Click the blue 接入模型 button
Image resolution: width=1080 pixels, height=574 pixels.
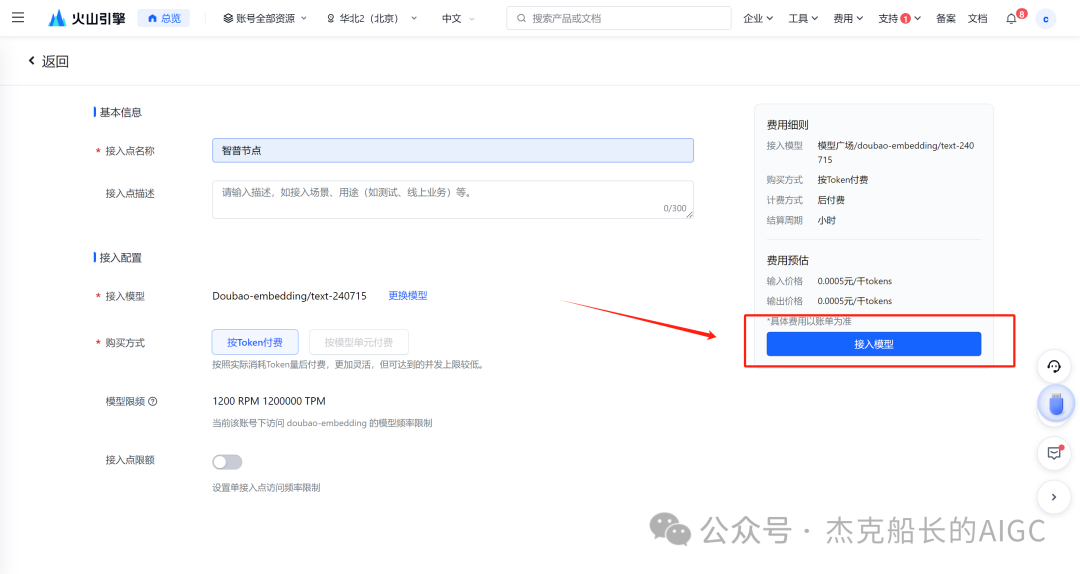tap(873, 344)
